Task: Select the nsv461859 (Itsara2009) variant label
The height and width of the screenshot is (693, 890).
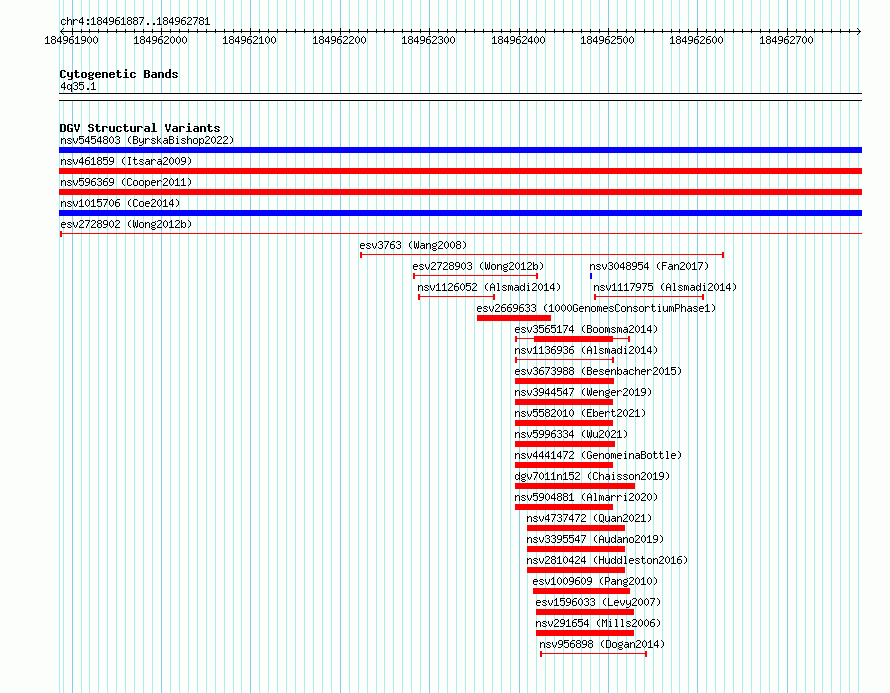Action: click(126, 161)
